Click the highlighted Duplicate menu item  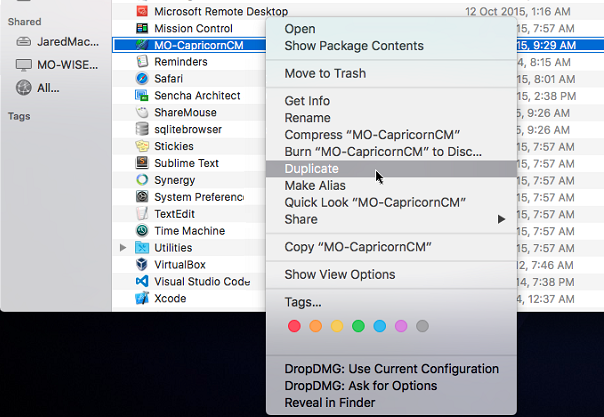(x=391, y=169)
